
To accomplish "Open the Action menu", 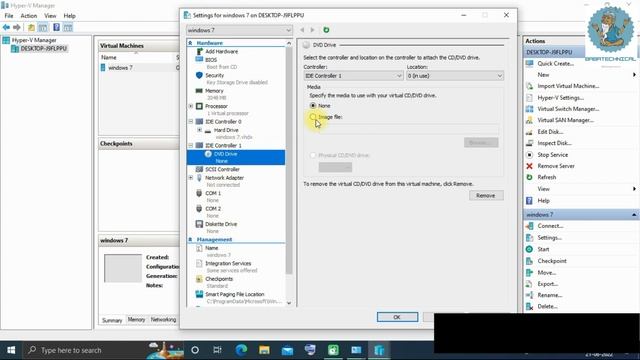I will pos(29,16).
